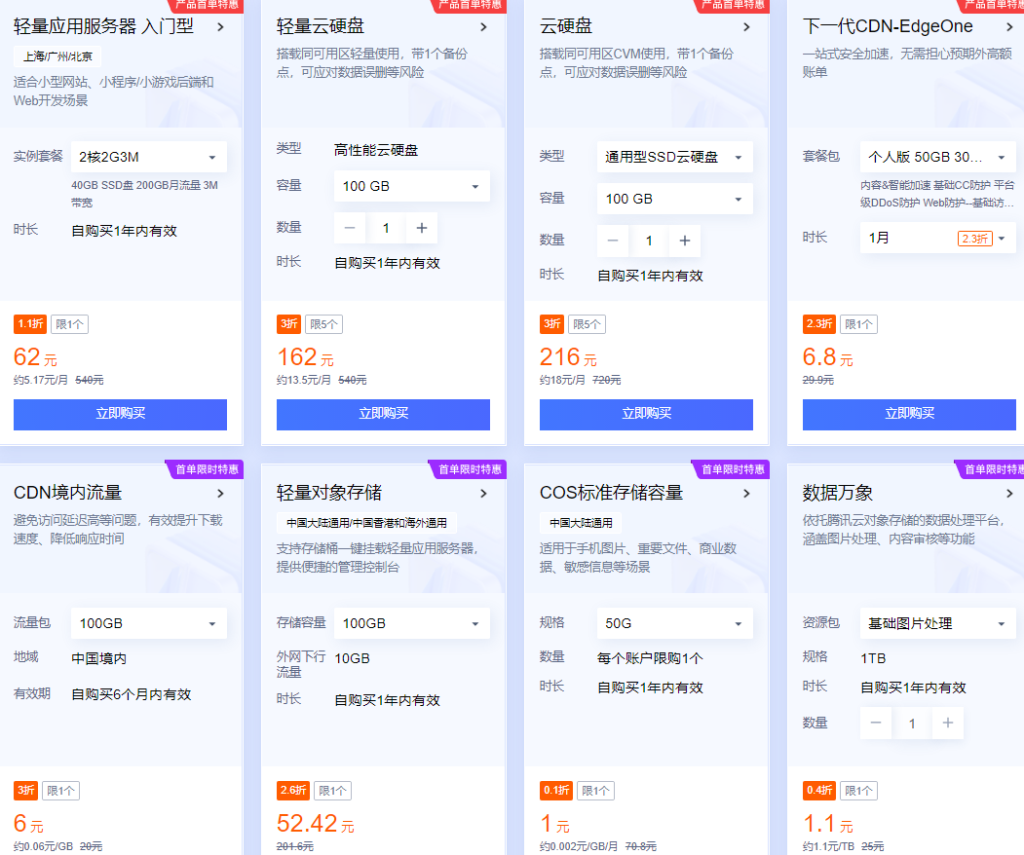Viewport: 1024px width, 855px height.
Task: Open 云硬盘 title link
Action: point(566,27)
